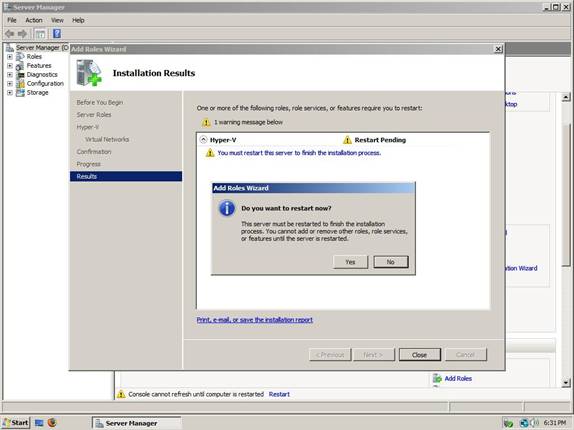Expand the Features tree node
Image resolution: width=574 pixels, height=430 pixels.
[10, 66]
